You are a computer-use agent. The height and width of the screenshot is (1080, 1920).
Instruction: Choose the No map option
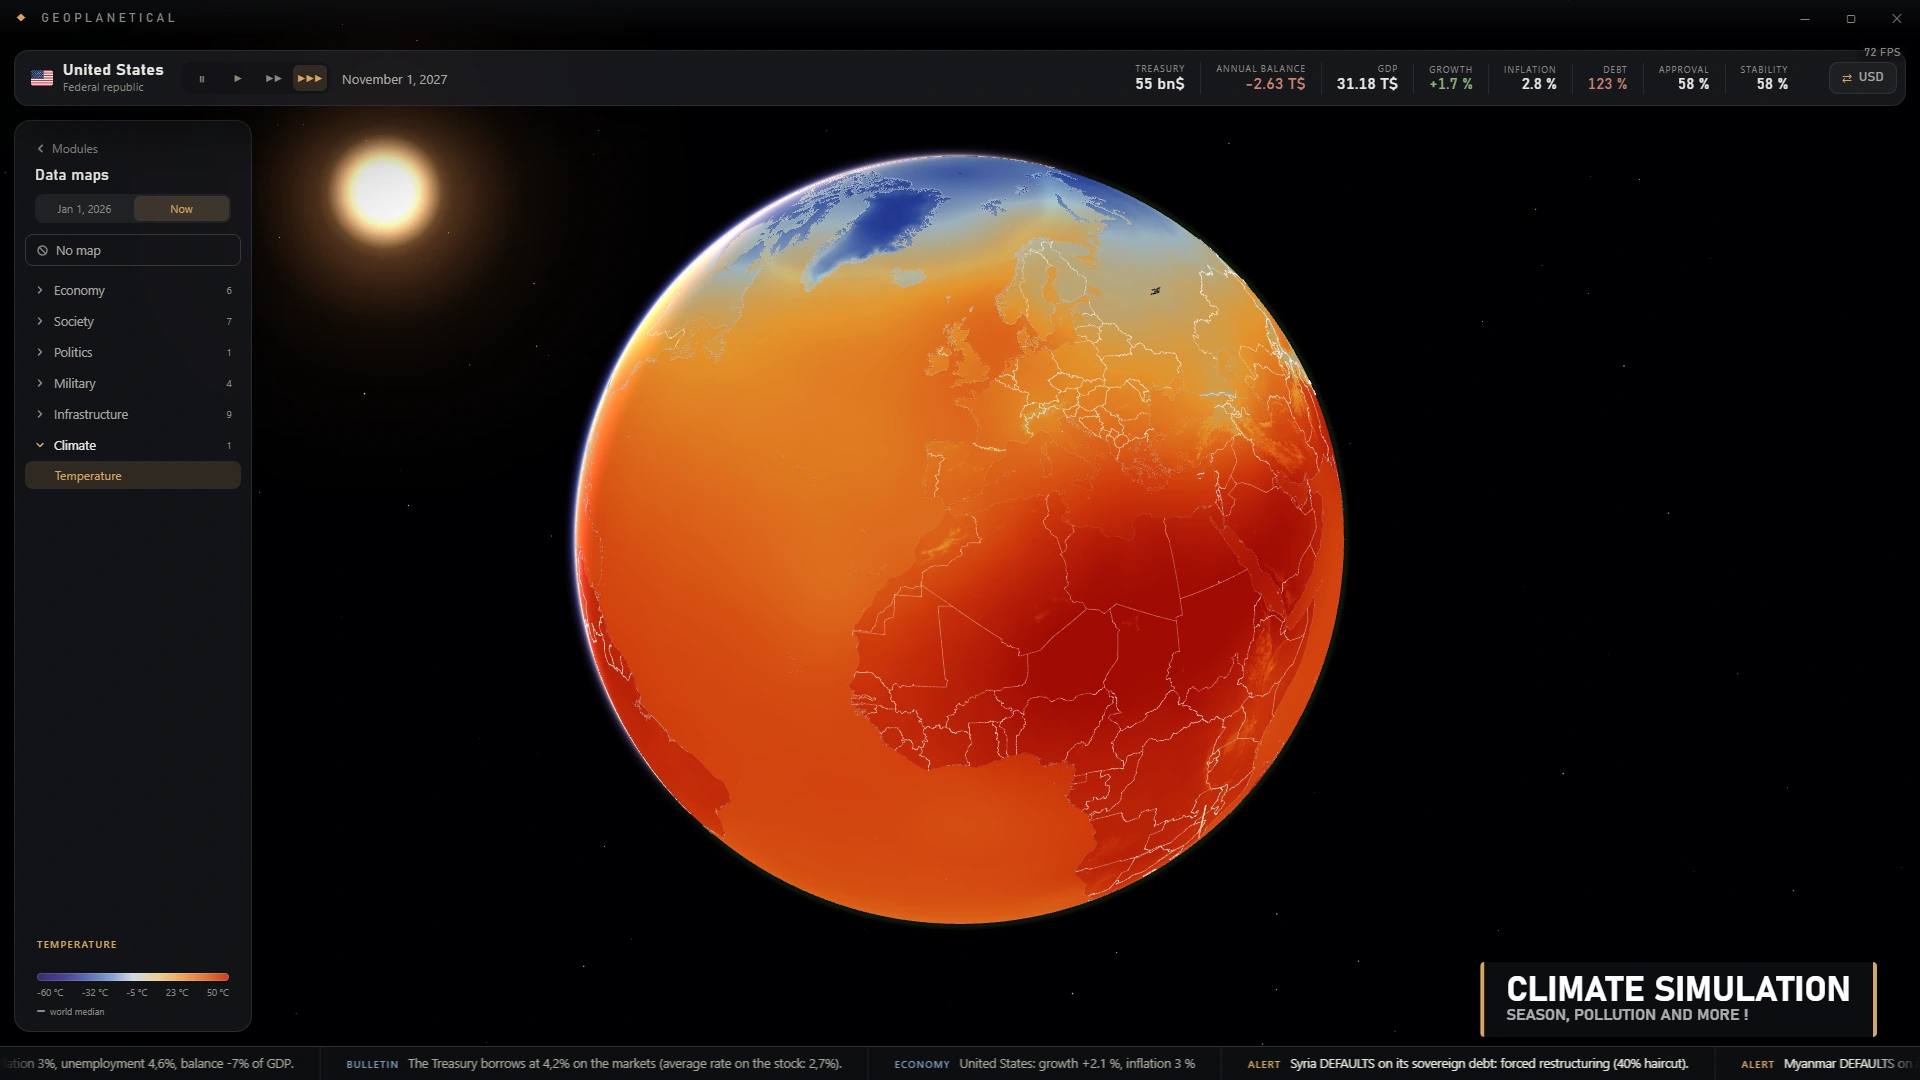[x=133, y=250]
